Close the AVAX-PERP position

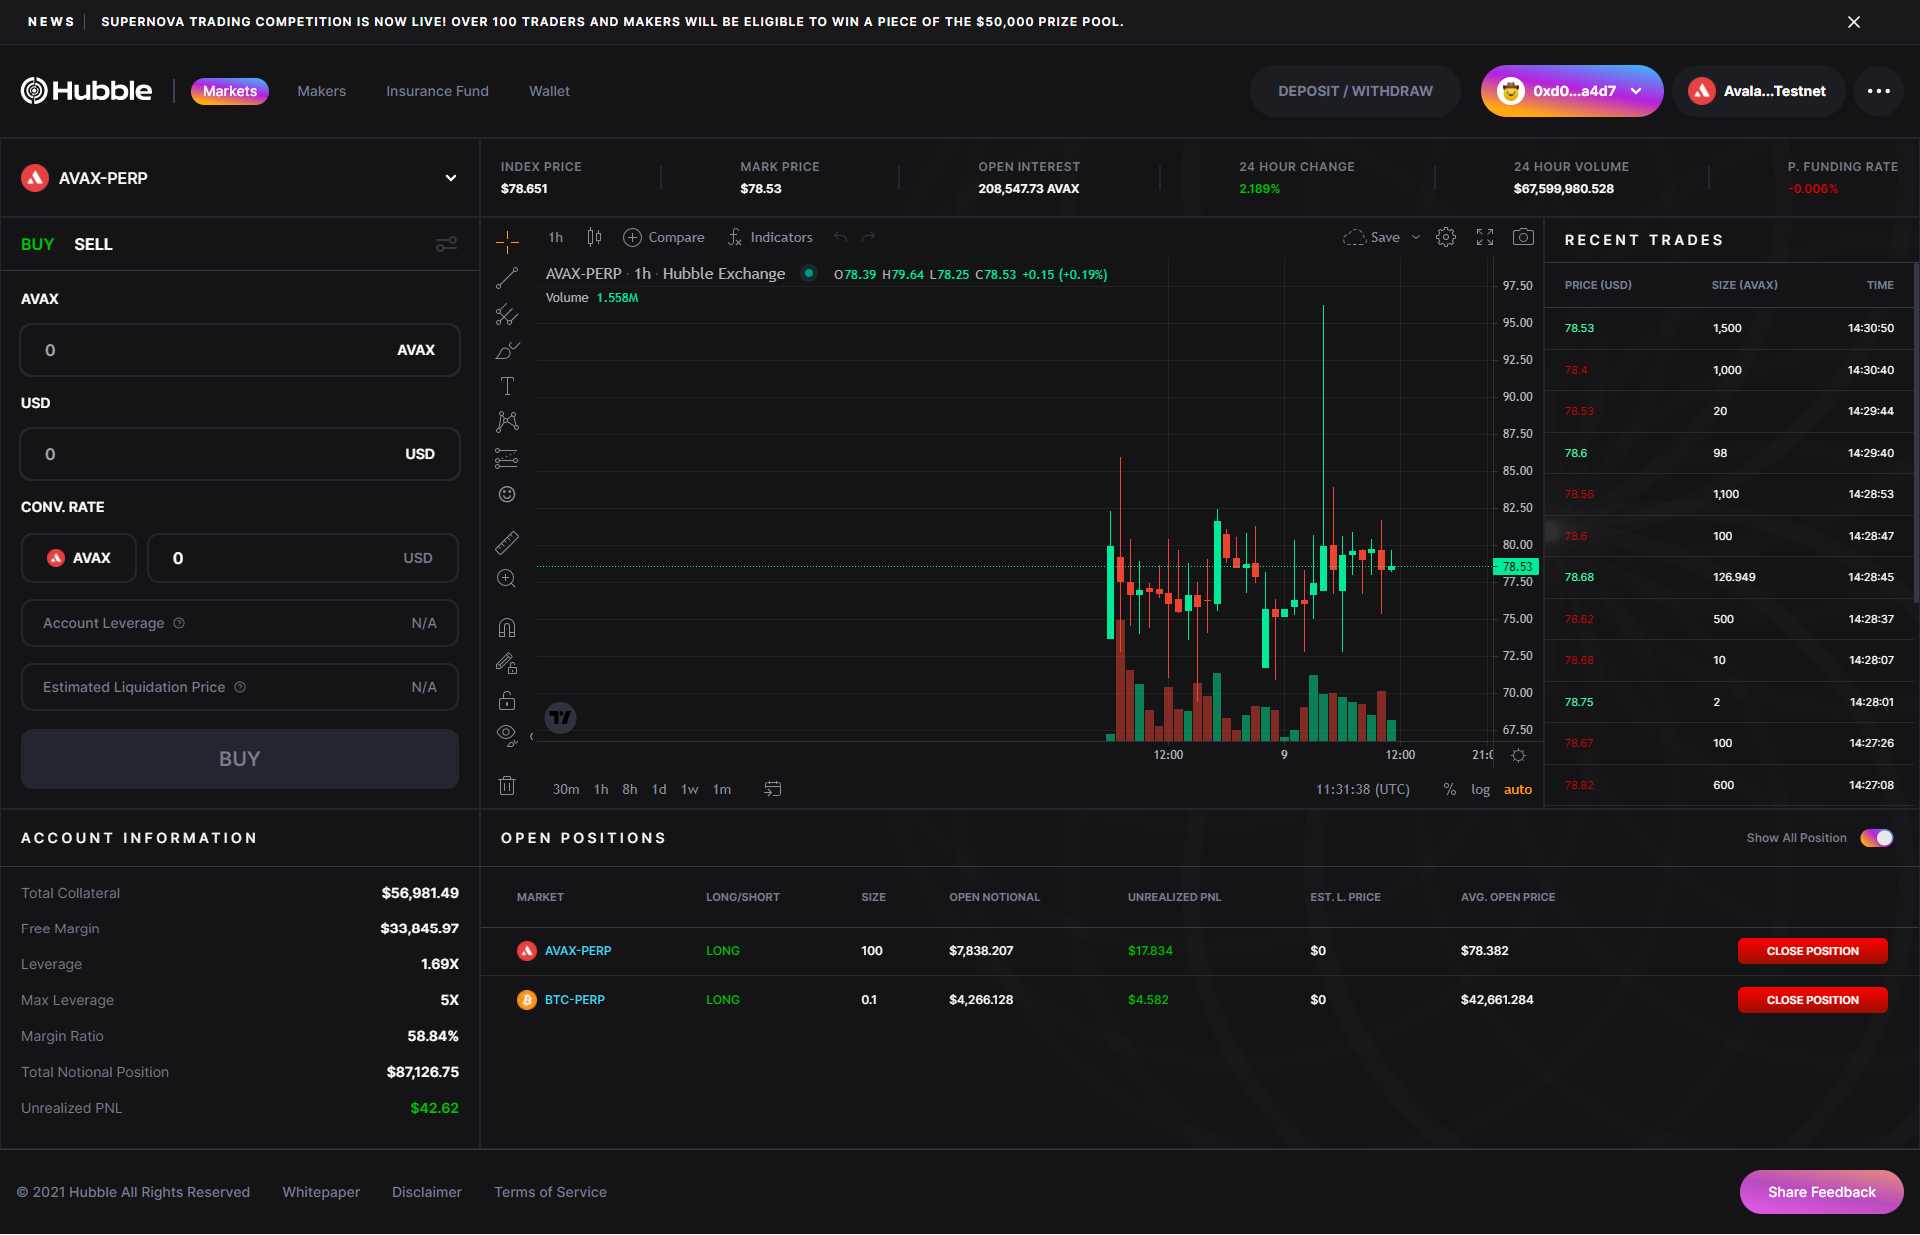(x=1812, y=951)
